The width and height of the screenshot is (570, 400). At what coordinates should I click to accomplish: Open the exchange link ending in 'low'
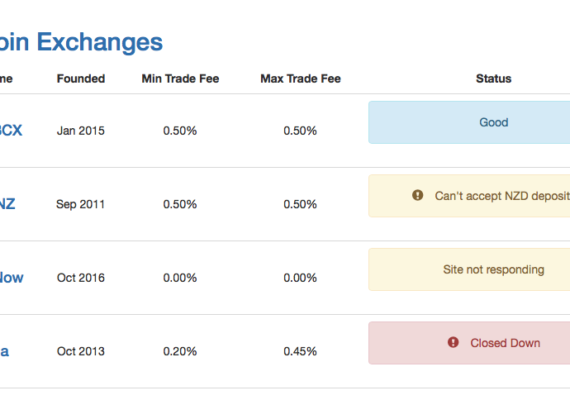pyautogui.click(x=12, y=277)
